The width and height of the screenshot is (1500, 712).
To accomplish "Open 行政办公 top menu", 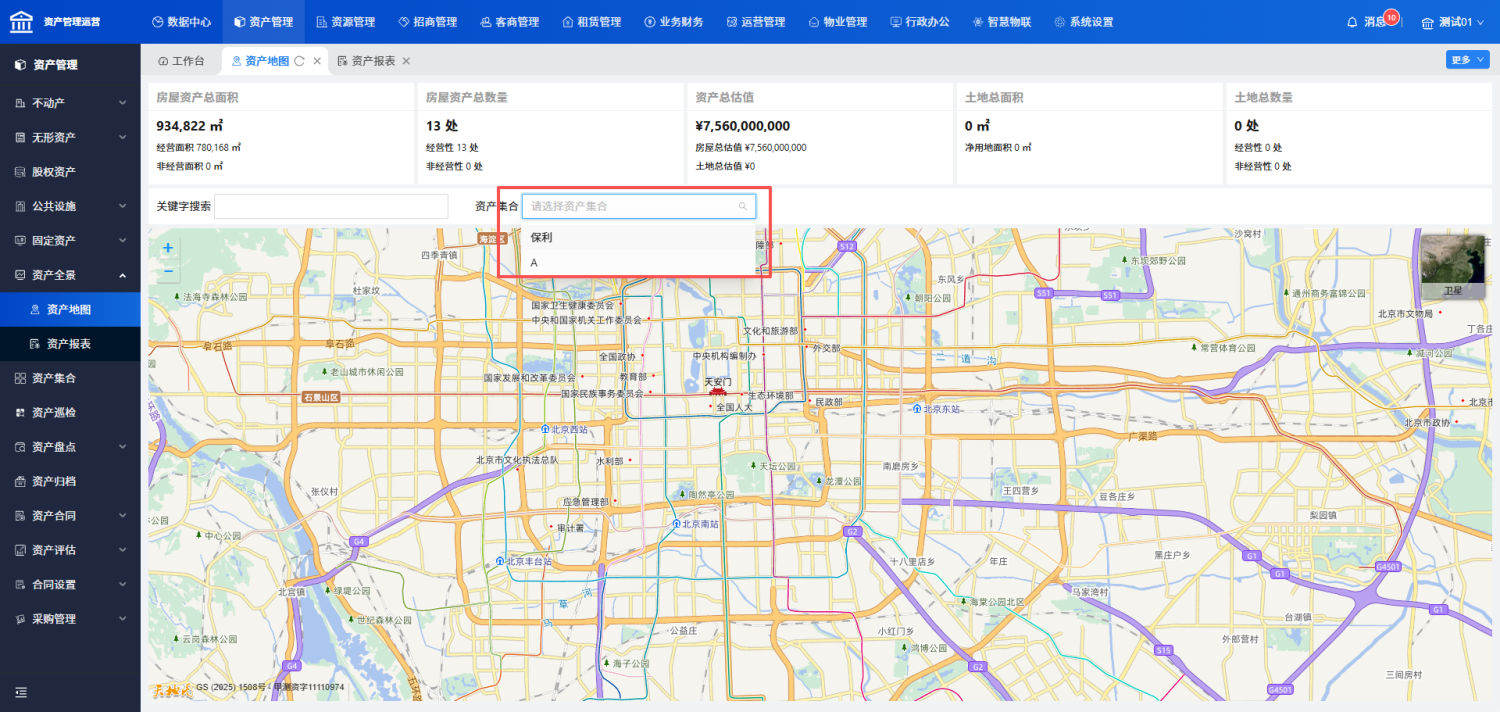I will coord(919,22).
